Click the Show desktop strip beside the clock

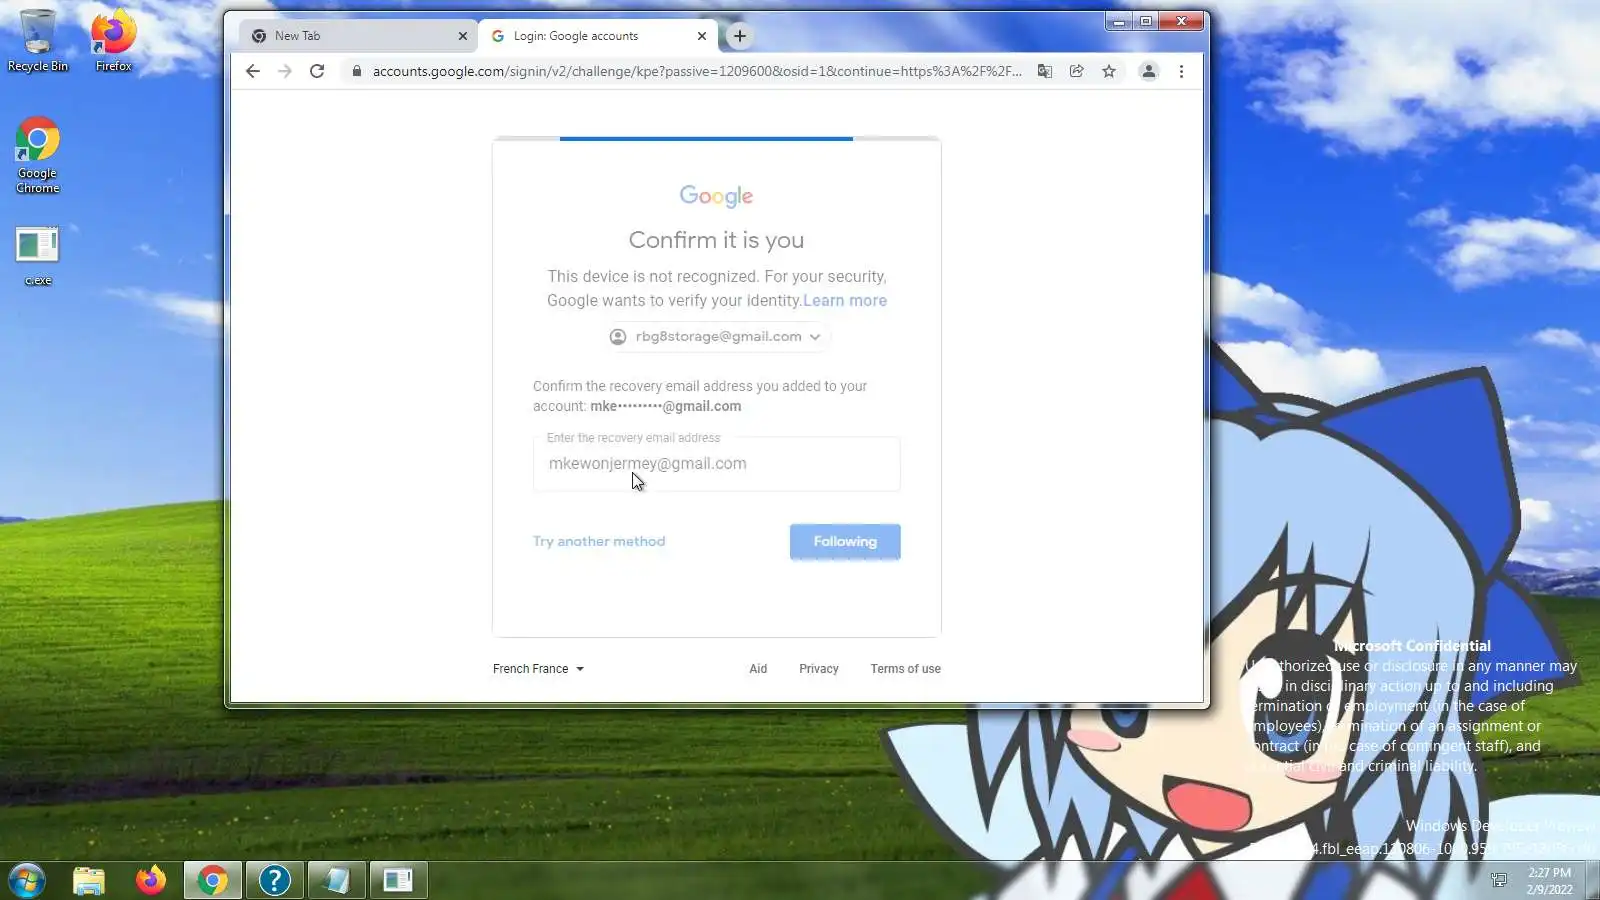coord(1593,880)
